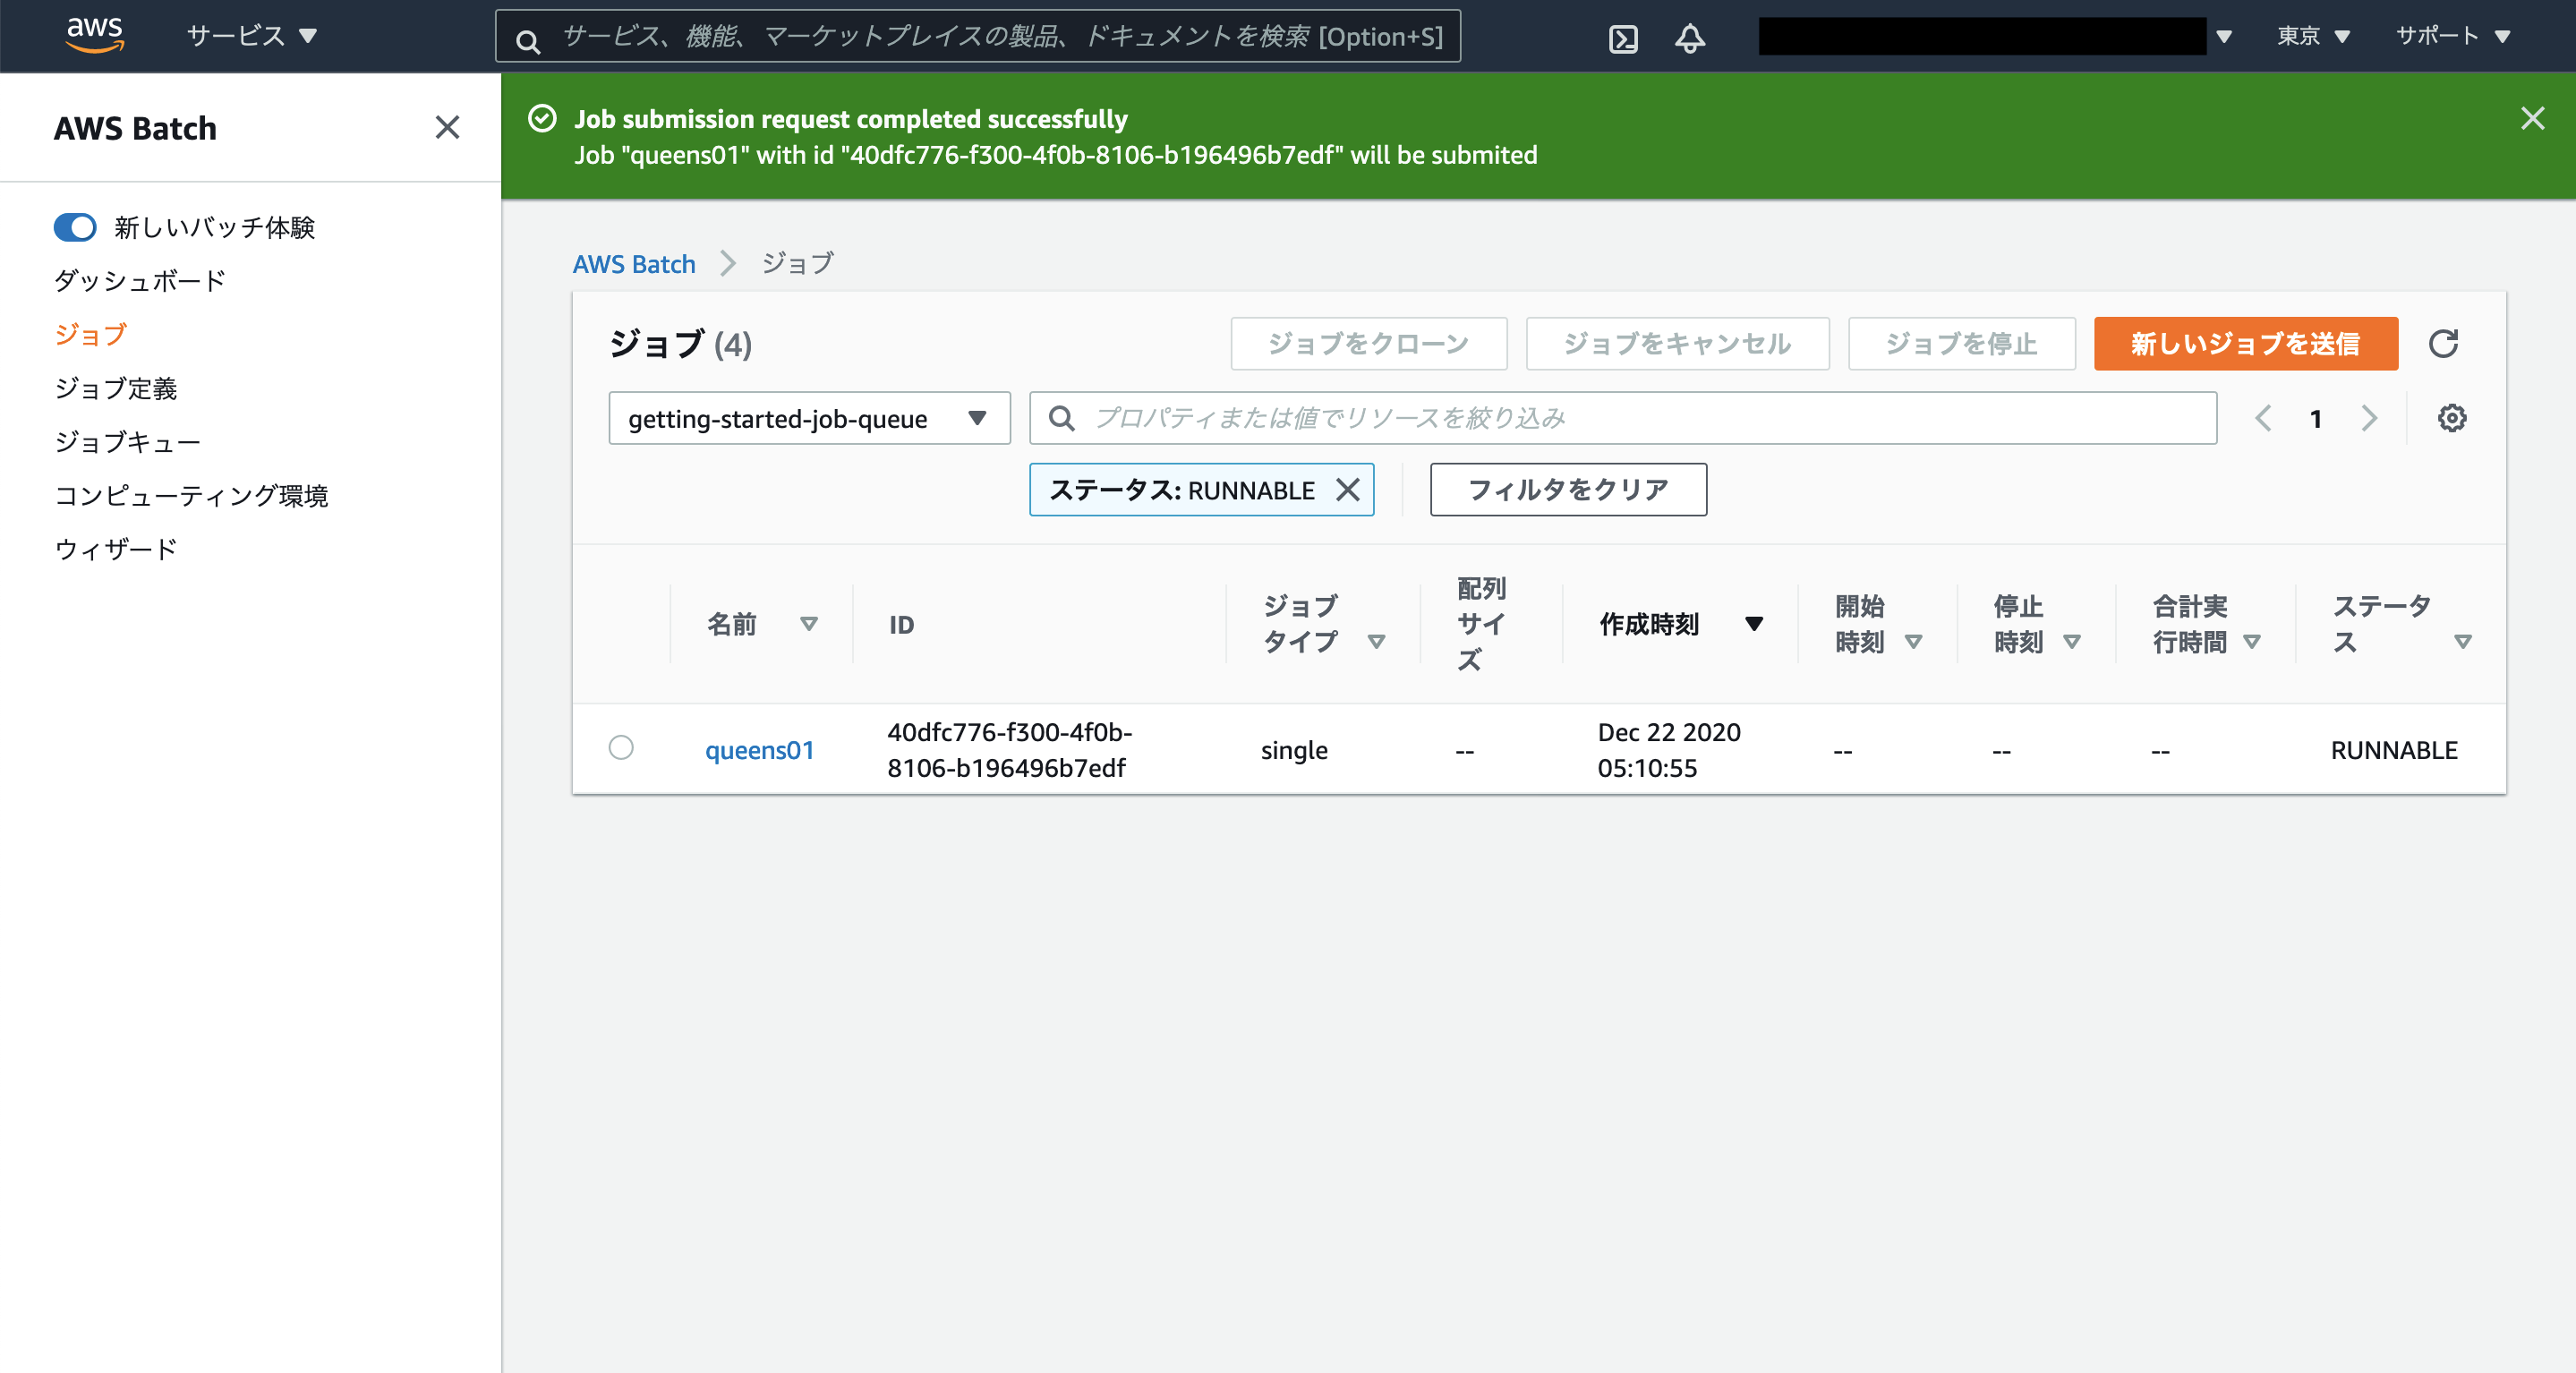
Task: Sort by ジョブタイプ column
Action: pos(1376,642)
